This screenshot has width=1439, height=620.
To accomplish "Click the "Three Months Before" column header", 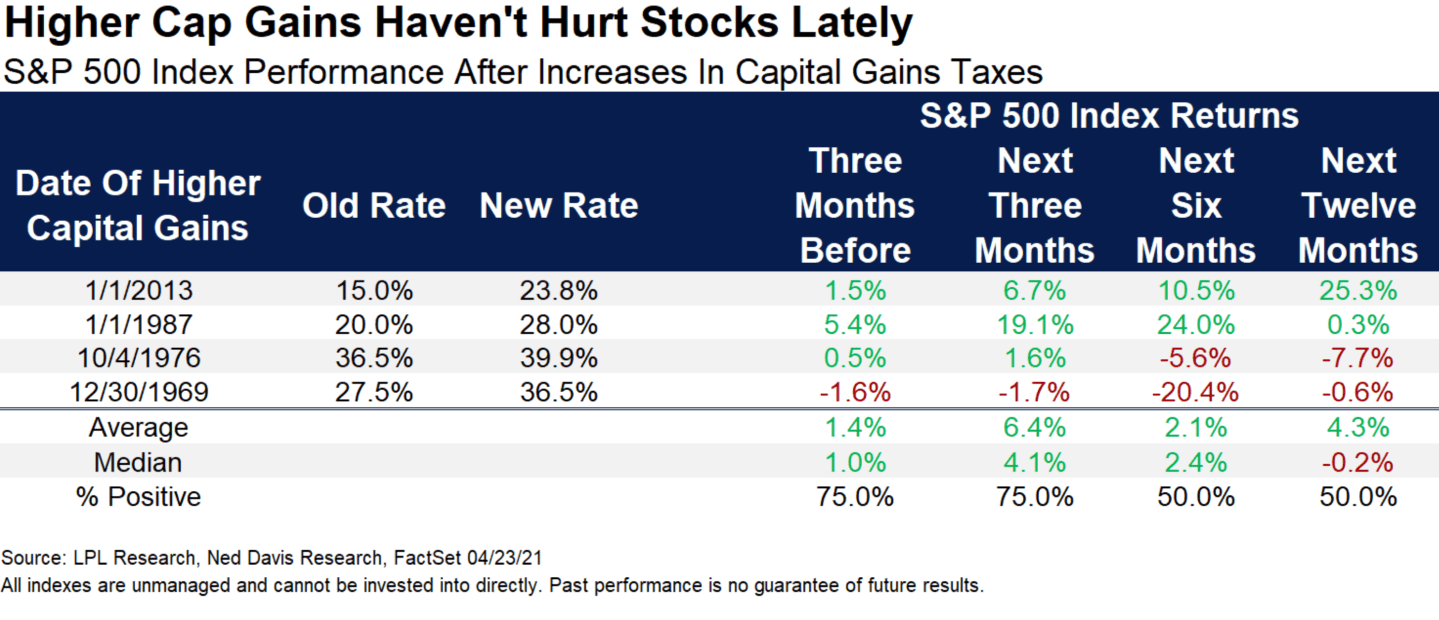I will pos(854,206).
